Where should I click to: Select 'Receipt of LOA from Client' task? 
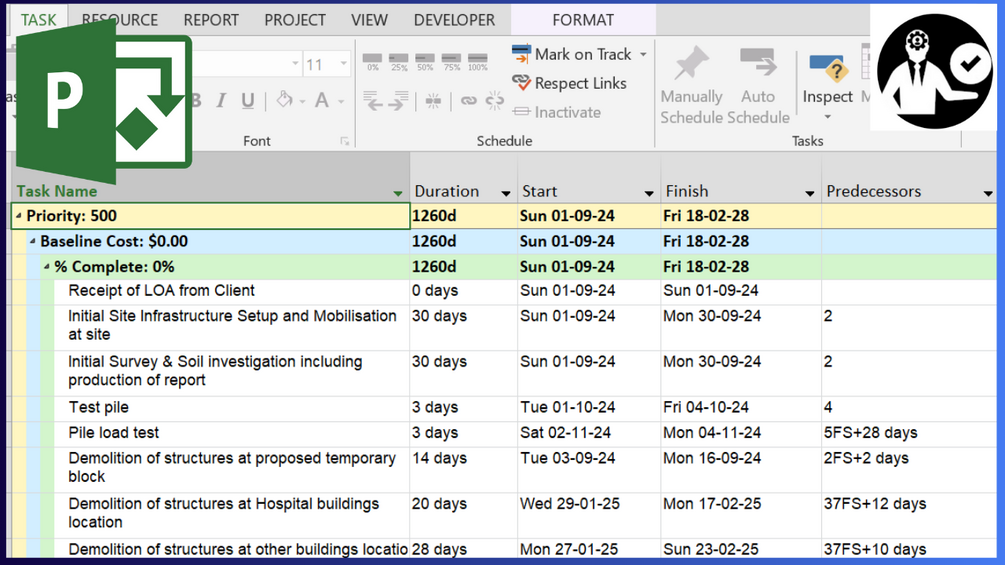(x=162, y=291)
